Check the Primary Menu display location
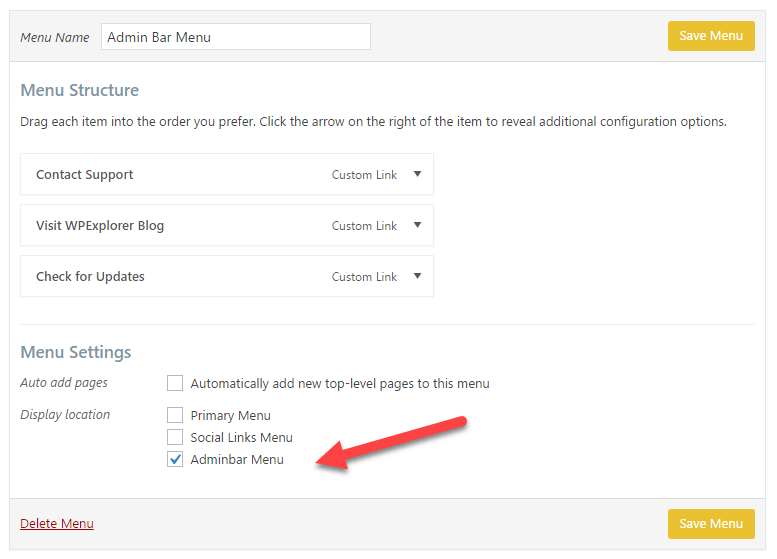This screenshot has height=559, width=777. [175, 415]
